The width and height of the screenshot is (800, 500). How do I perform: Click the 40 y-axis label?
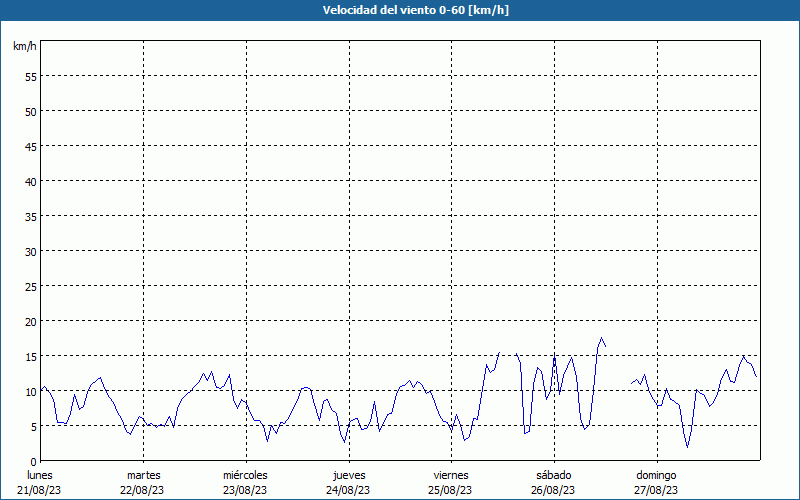coord(31,182)
